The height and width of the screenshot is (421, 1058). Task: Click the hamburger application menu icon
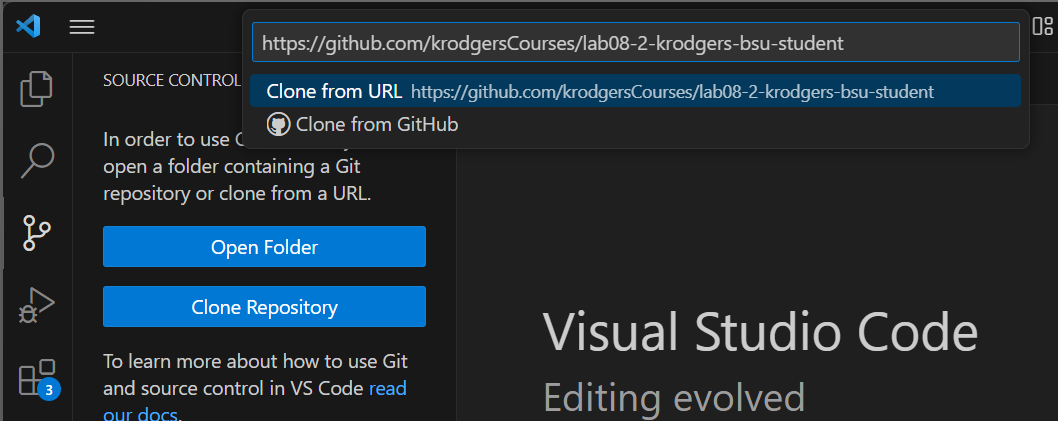click(x=82, y=27)
